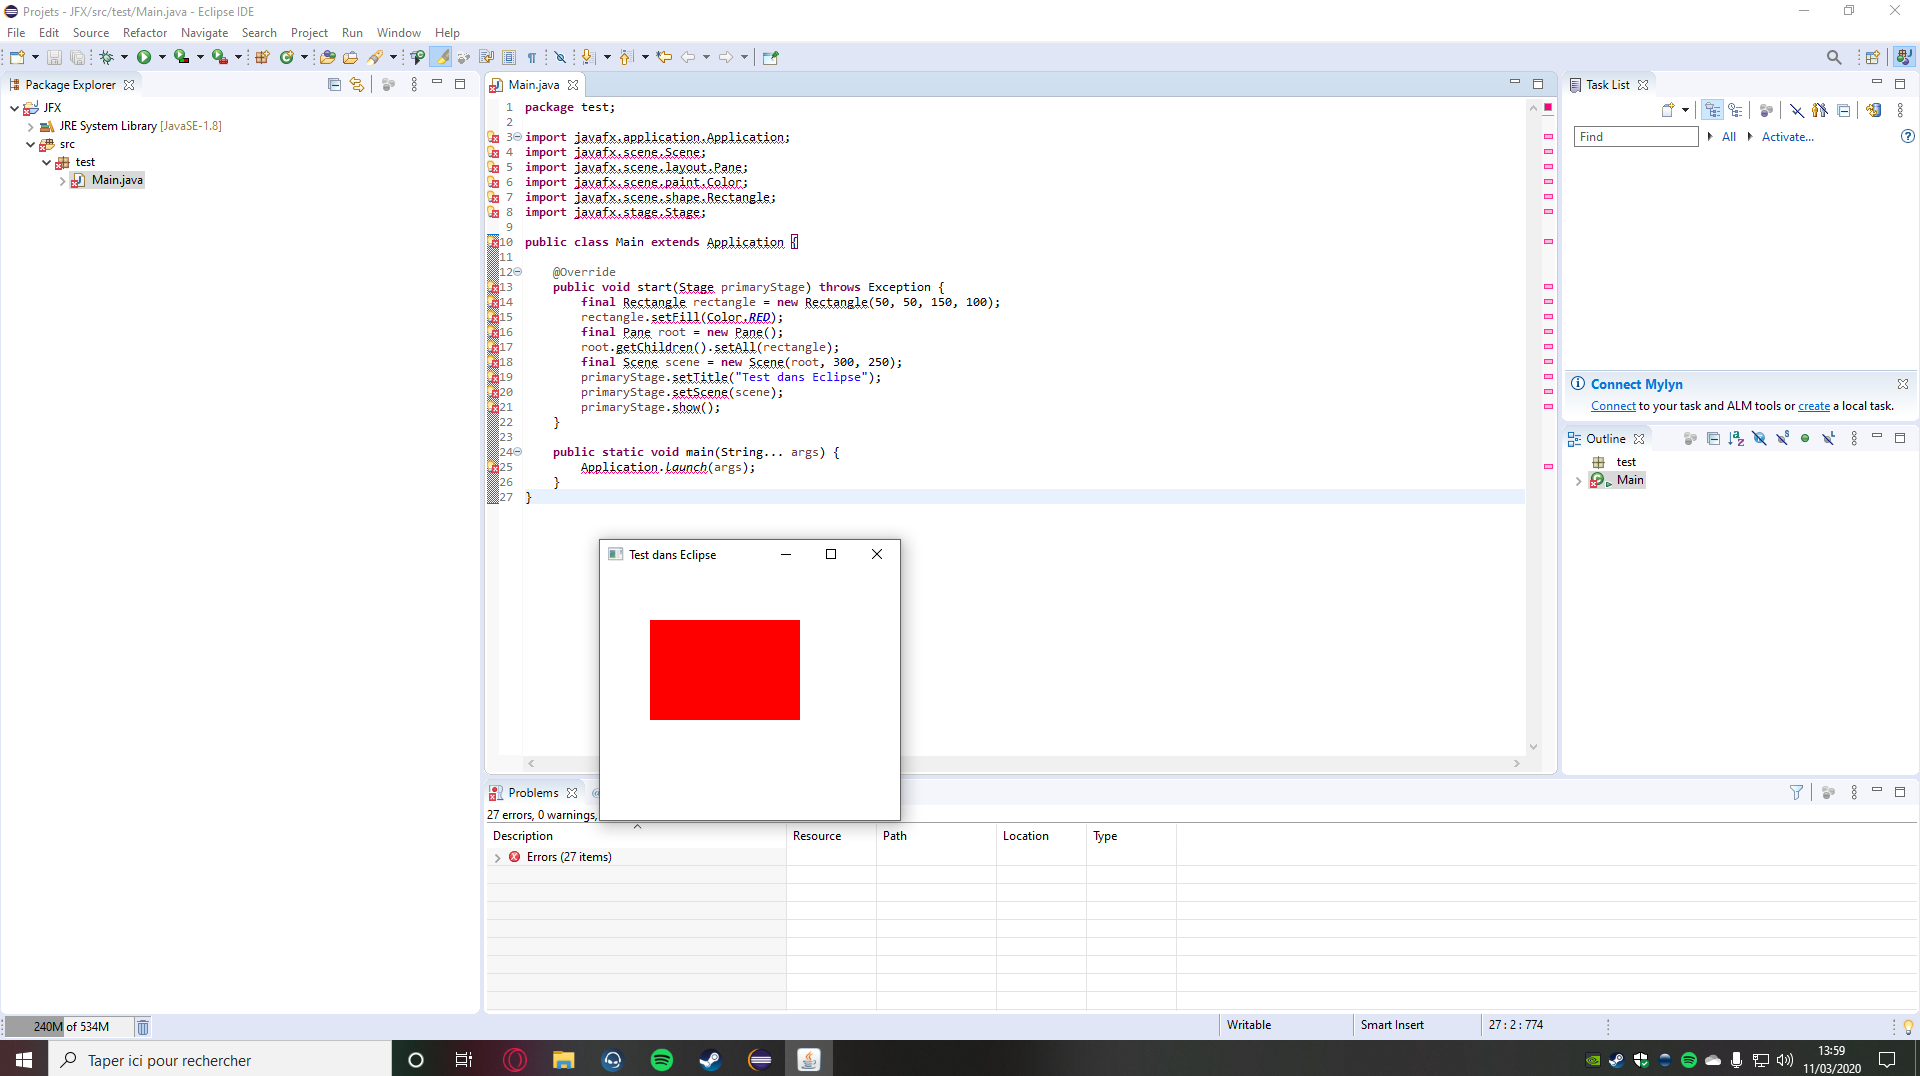
Task: Expand the Errors (27 items) group in Problems
Action: coord(497,857)
